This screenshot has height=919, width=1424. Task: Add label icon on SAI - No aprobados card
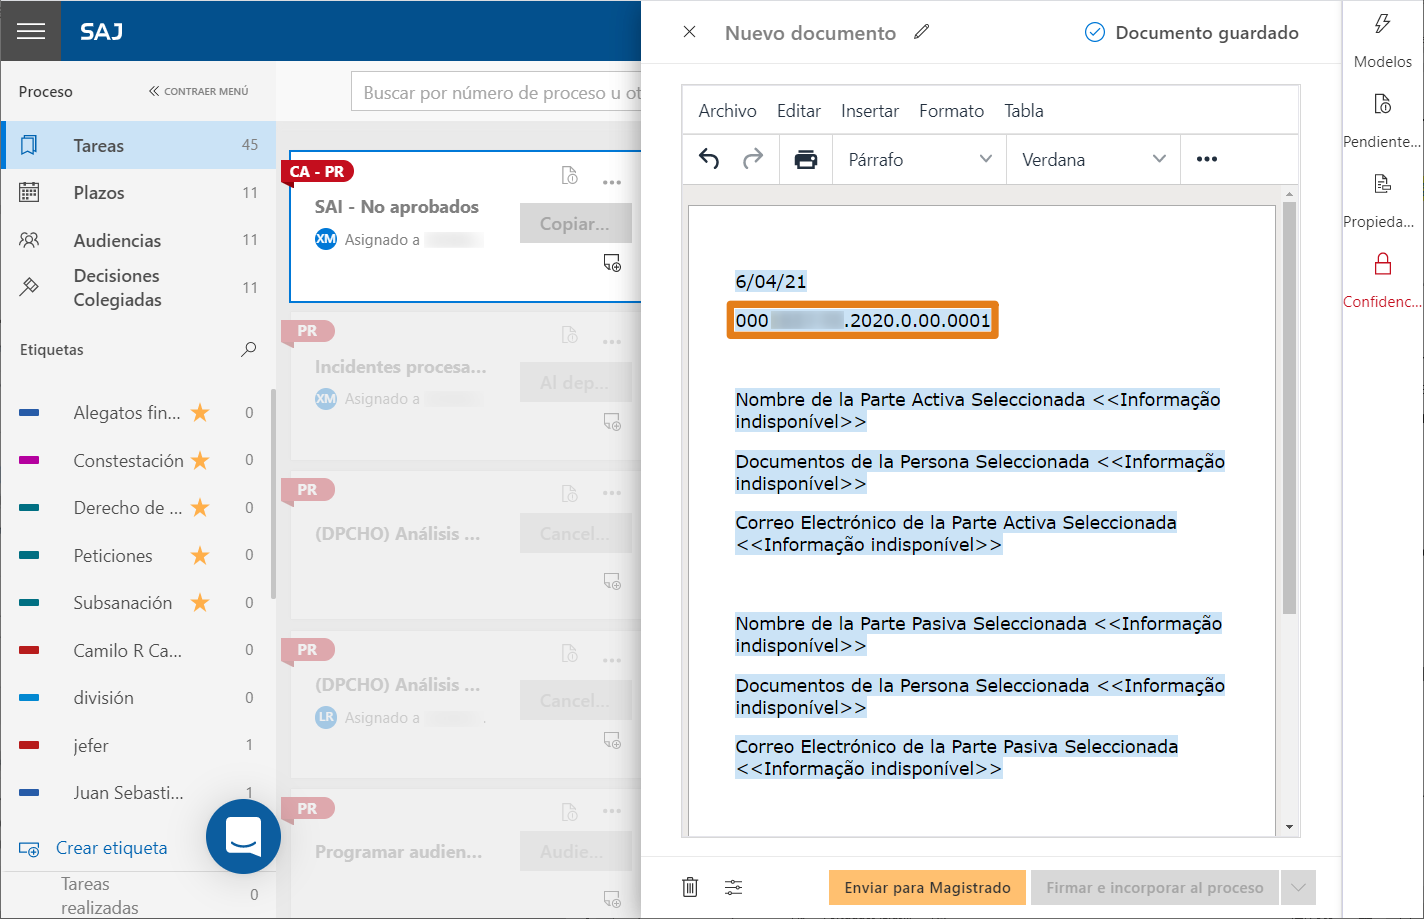pyautogui.click(x=612, y=263)
